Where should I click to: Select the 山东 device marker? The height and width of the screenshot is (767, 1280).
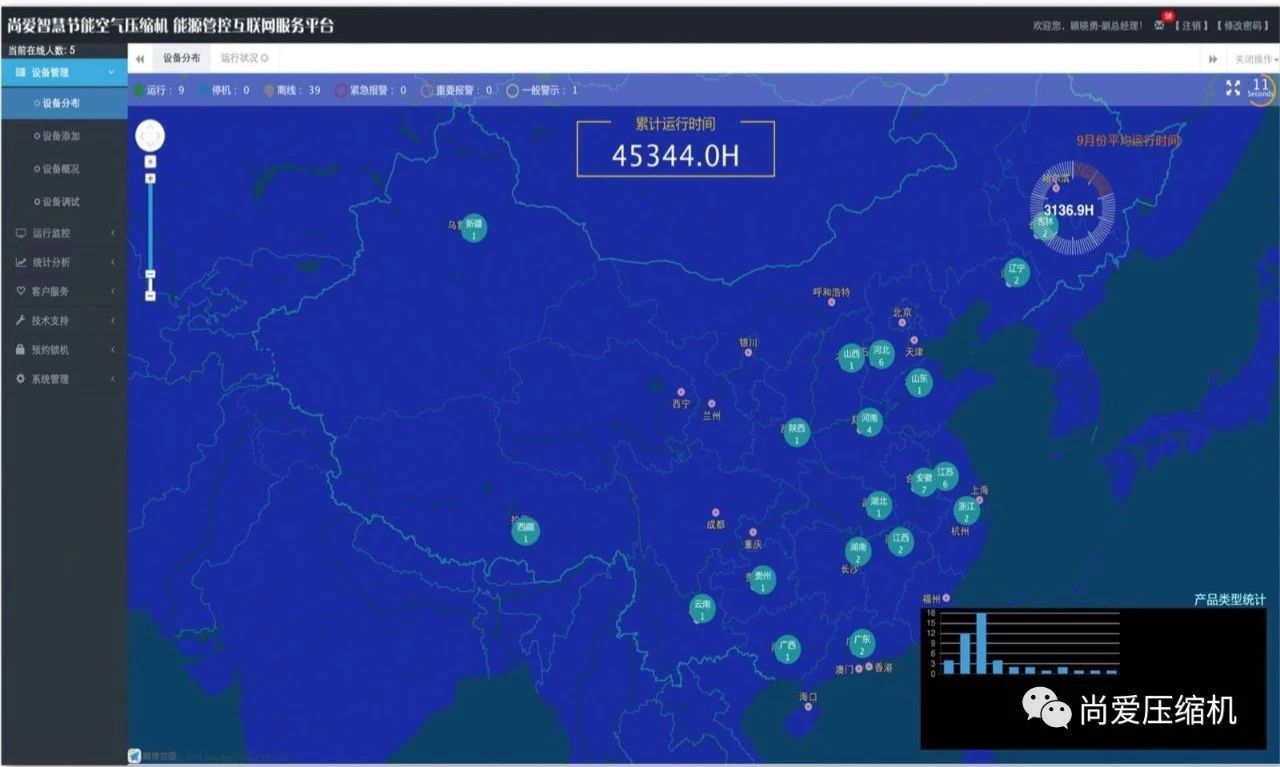(919, 382)
